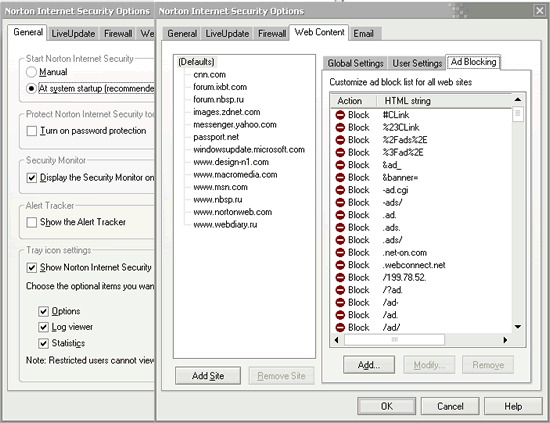
Task: Click block icon beside #CLink entry
Action: tap(340, 115)
